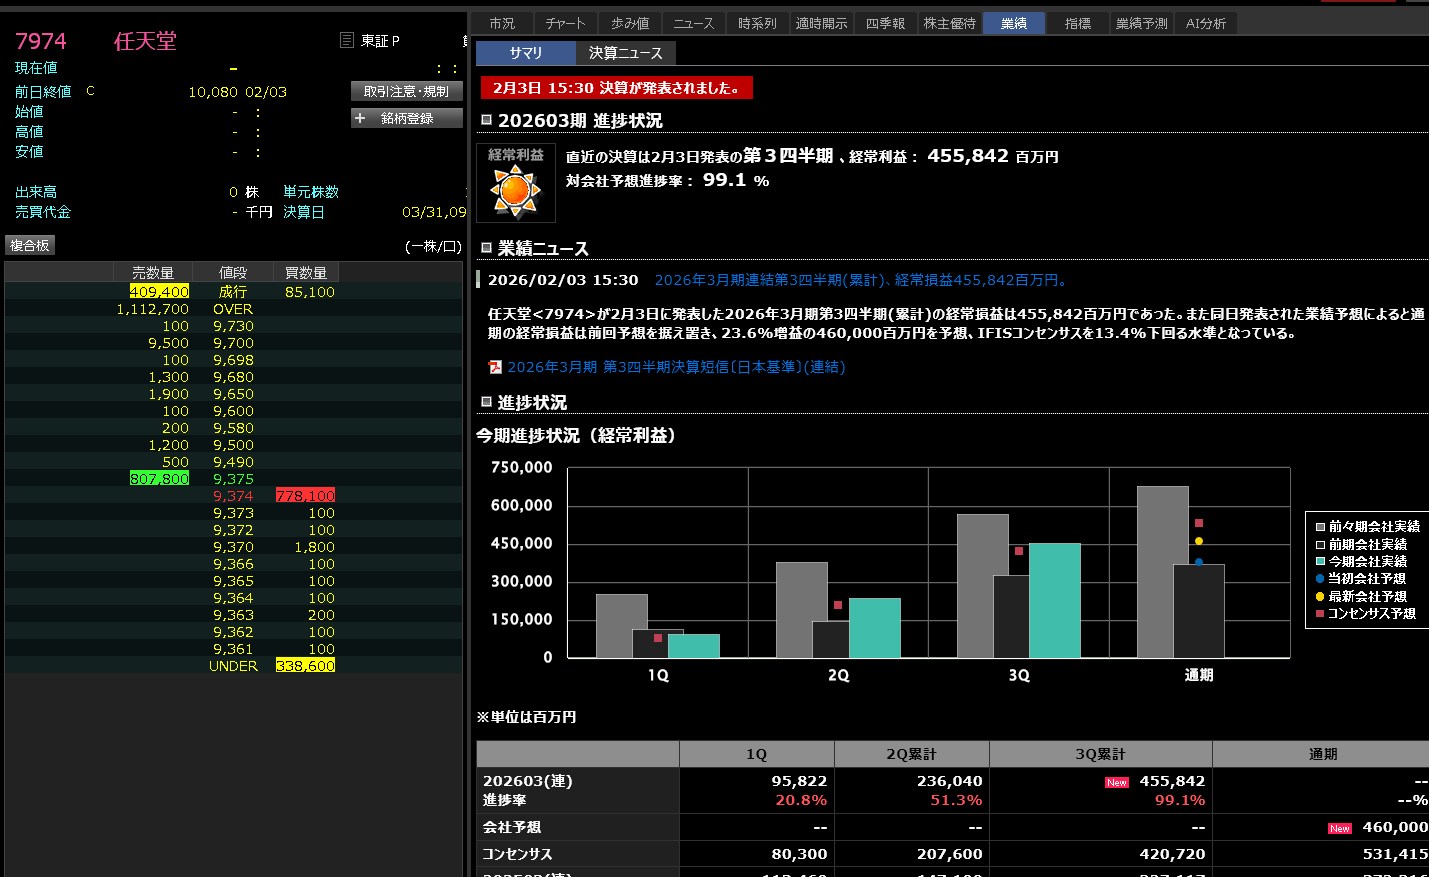
Task: Click the plus icon on 銘柄登録
Action: click(360, 118)
